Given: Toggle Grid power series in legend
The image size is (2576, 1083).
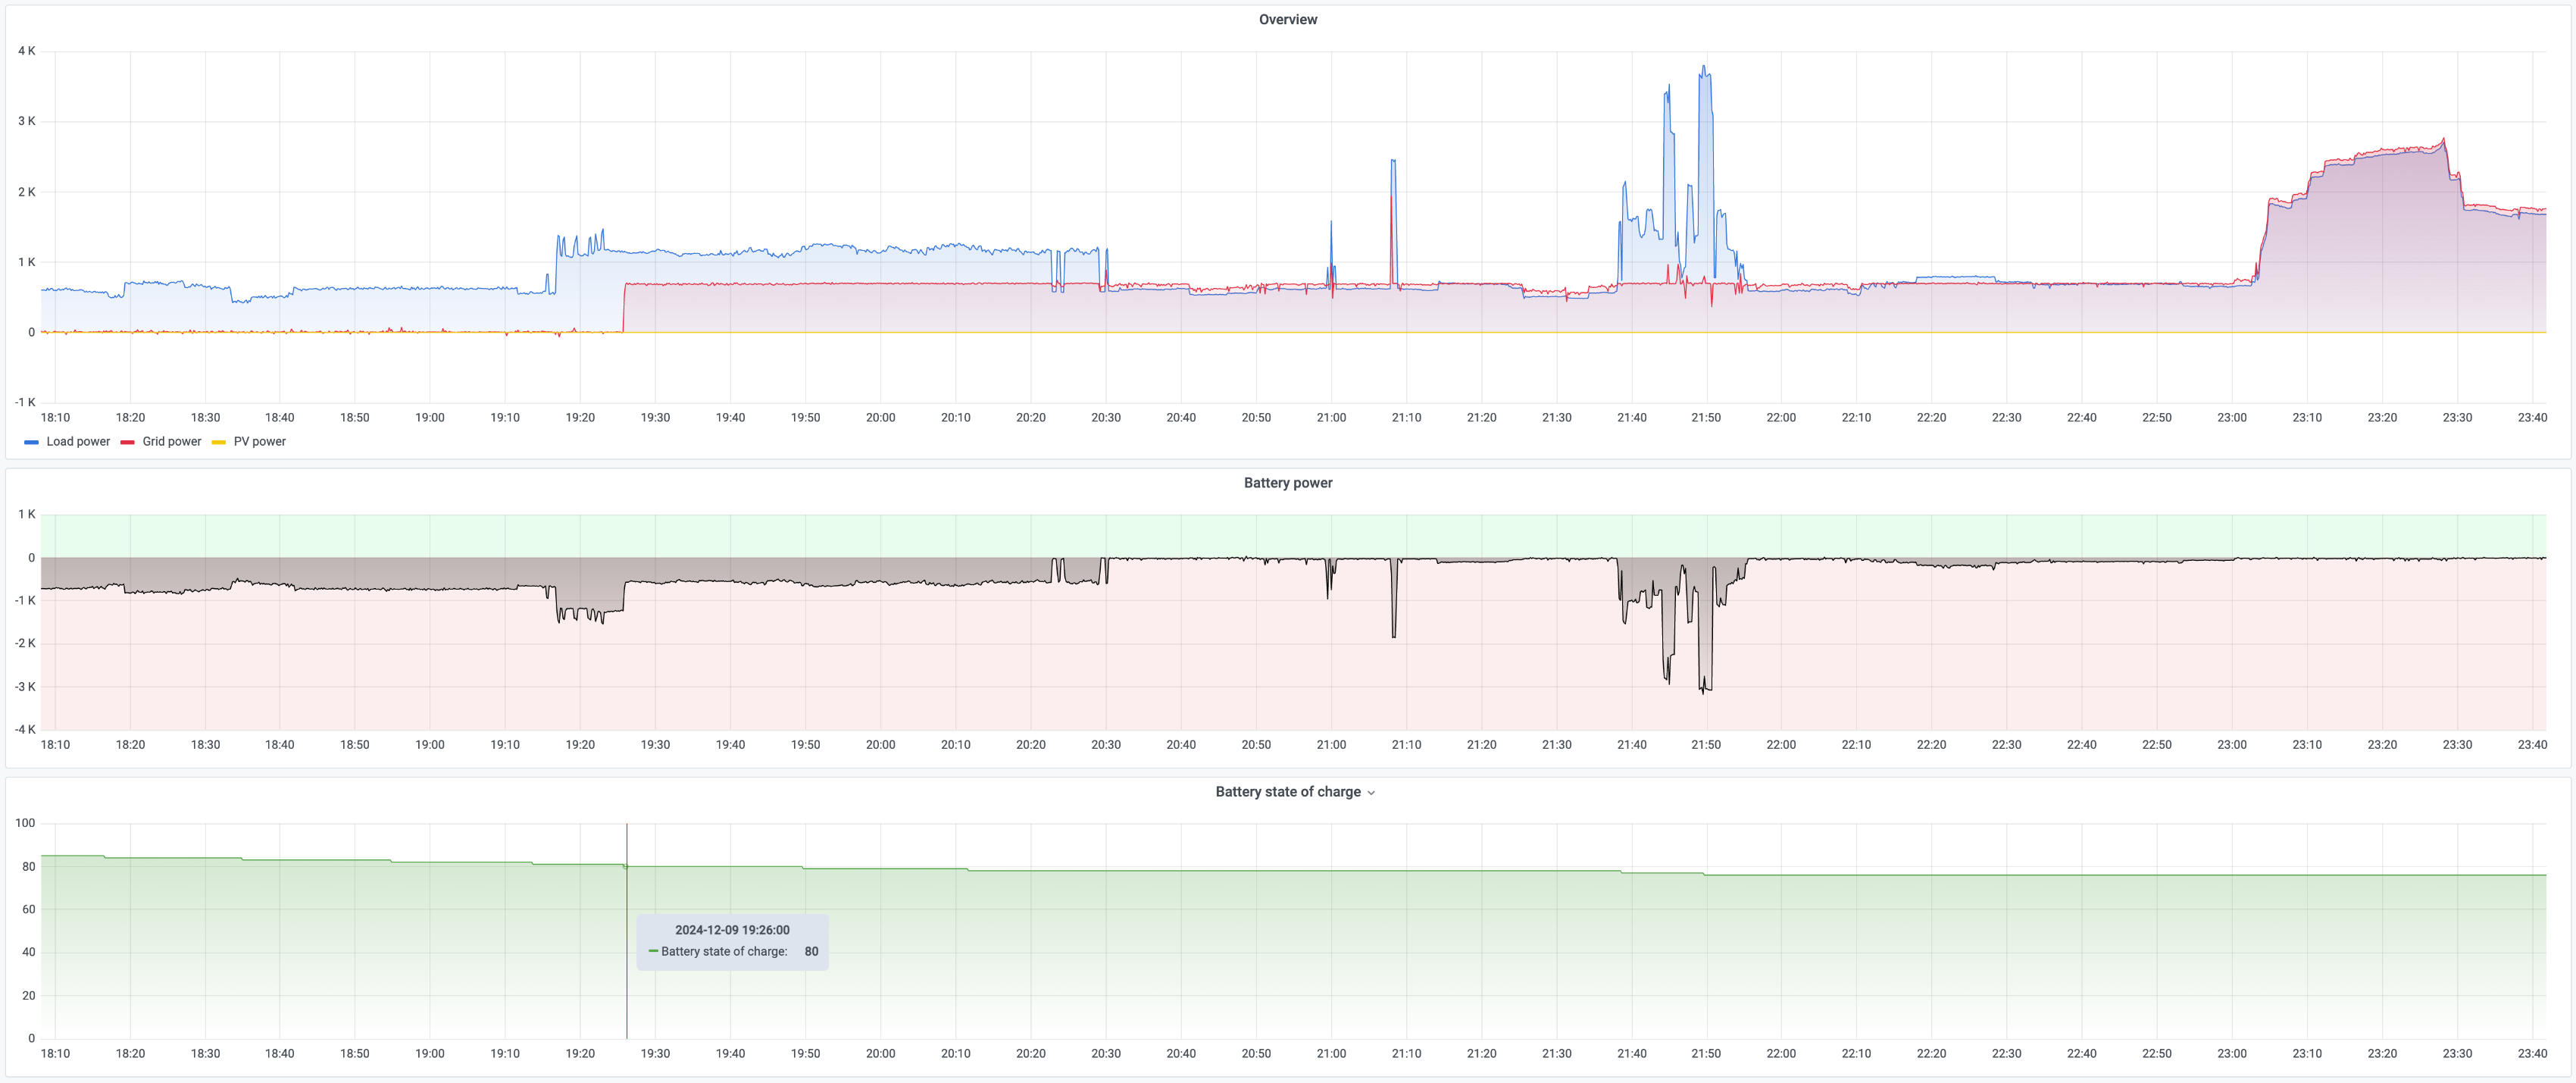Looking at the screenshot, I should (171, 441).
